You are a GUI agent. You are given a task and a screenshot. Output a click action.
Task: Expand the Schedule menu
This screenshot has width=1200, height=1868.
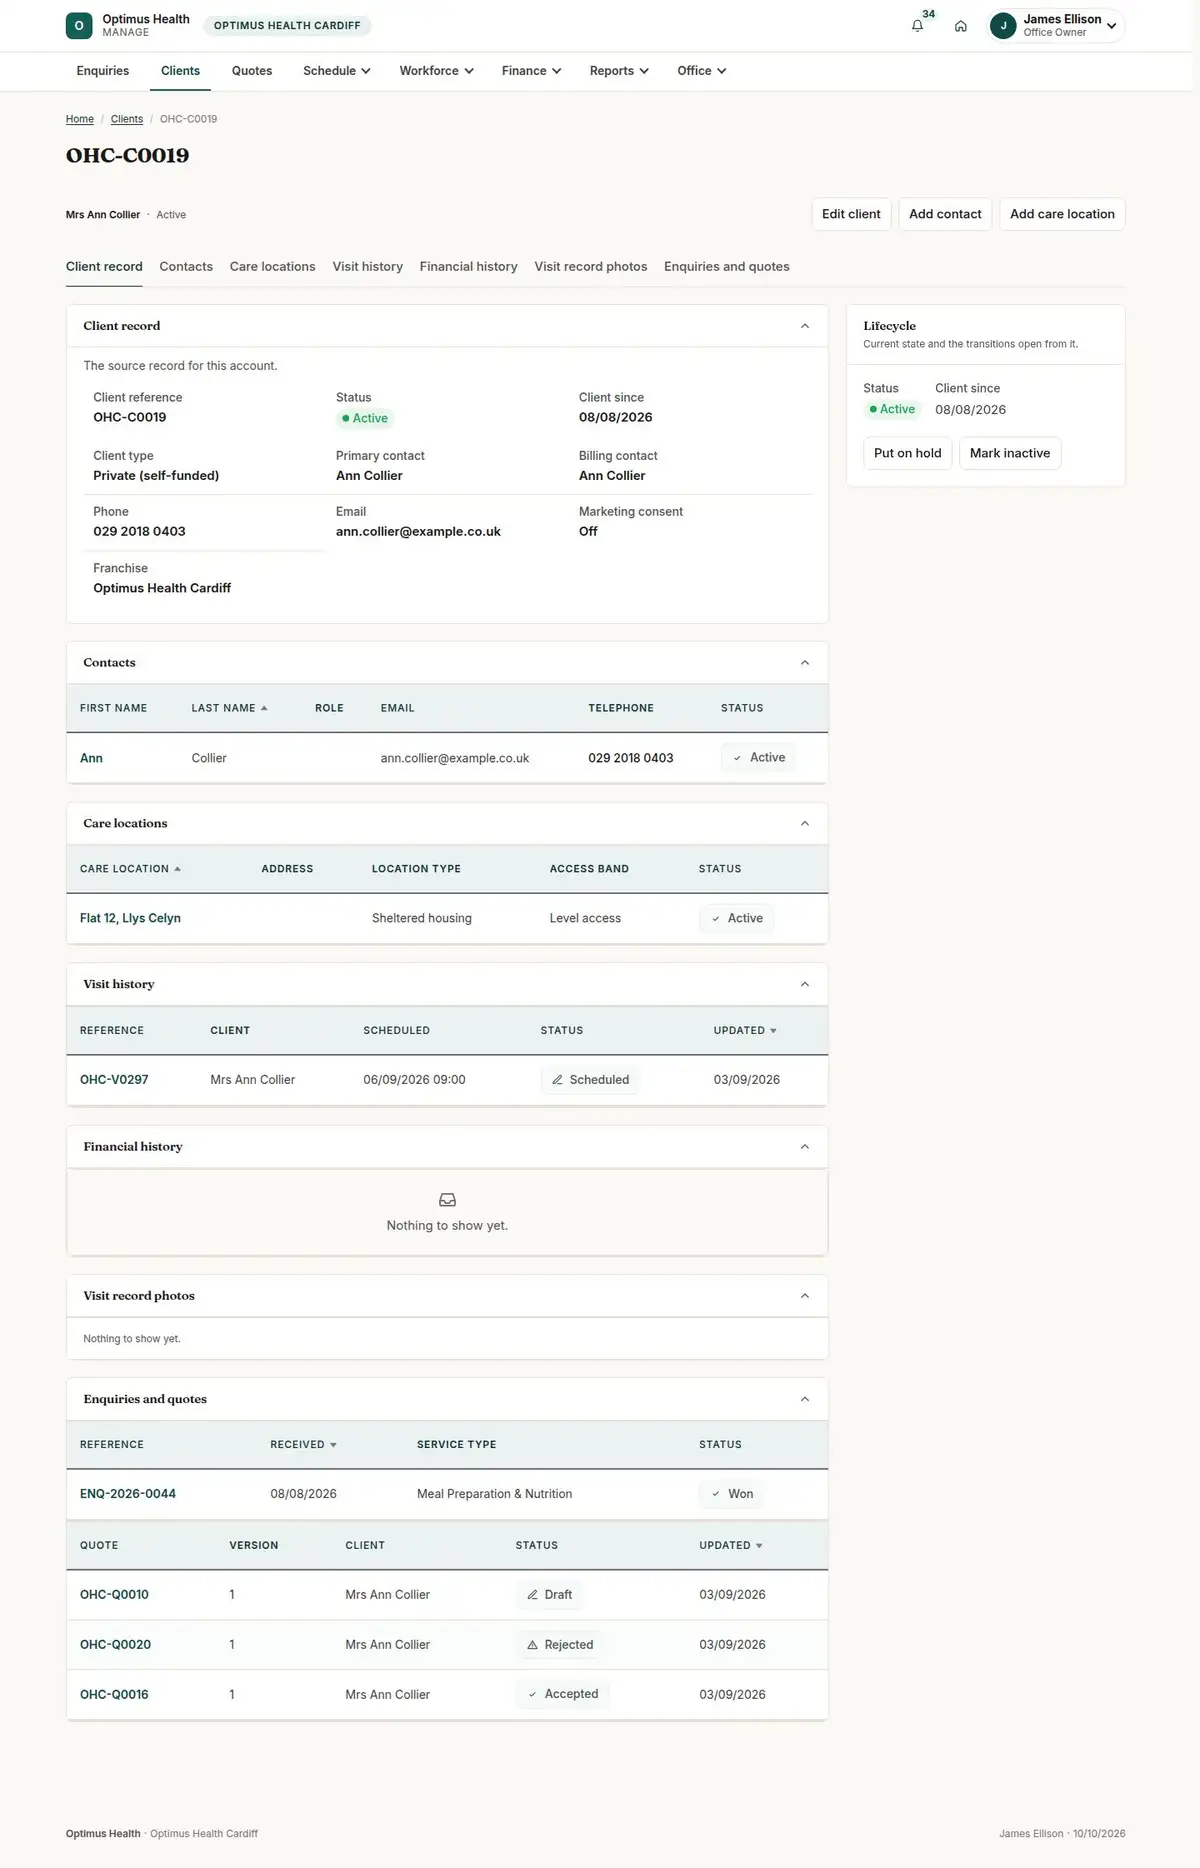click(337, 71)
